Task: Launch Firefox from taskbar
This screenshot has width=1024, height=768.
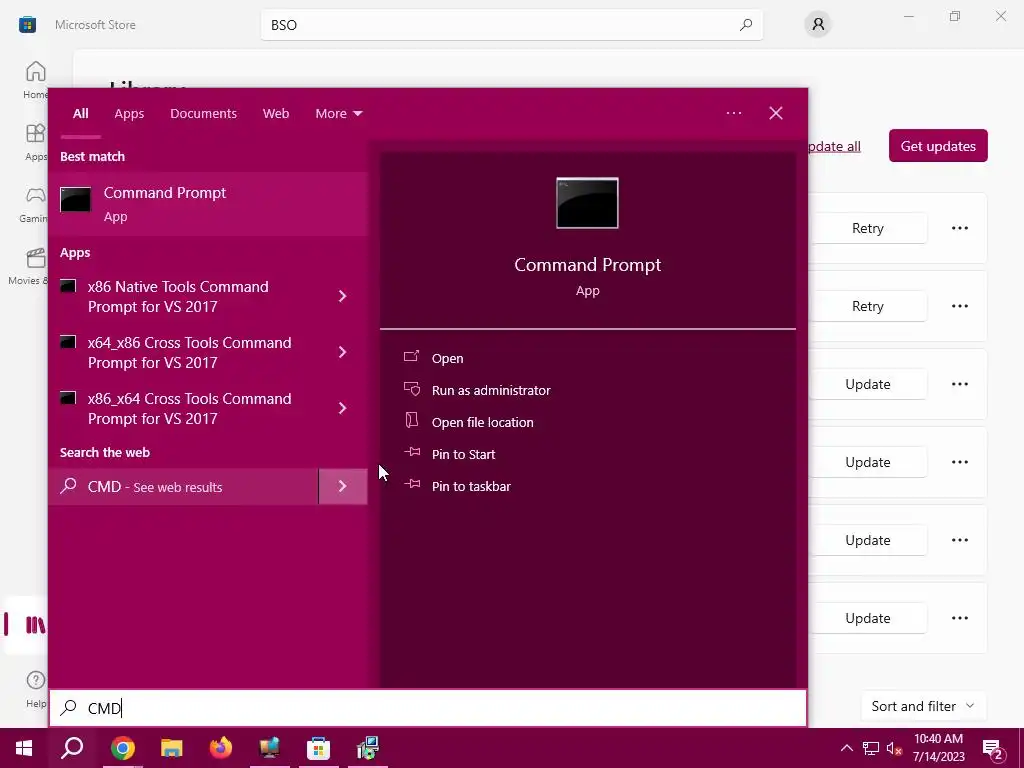Action: (x=221, y=748)
